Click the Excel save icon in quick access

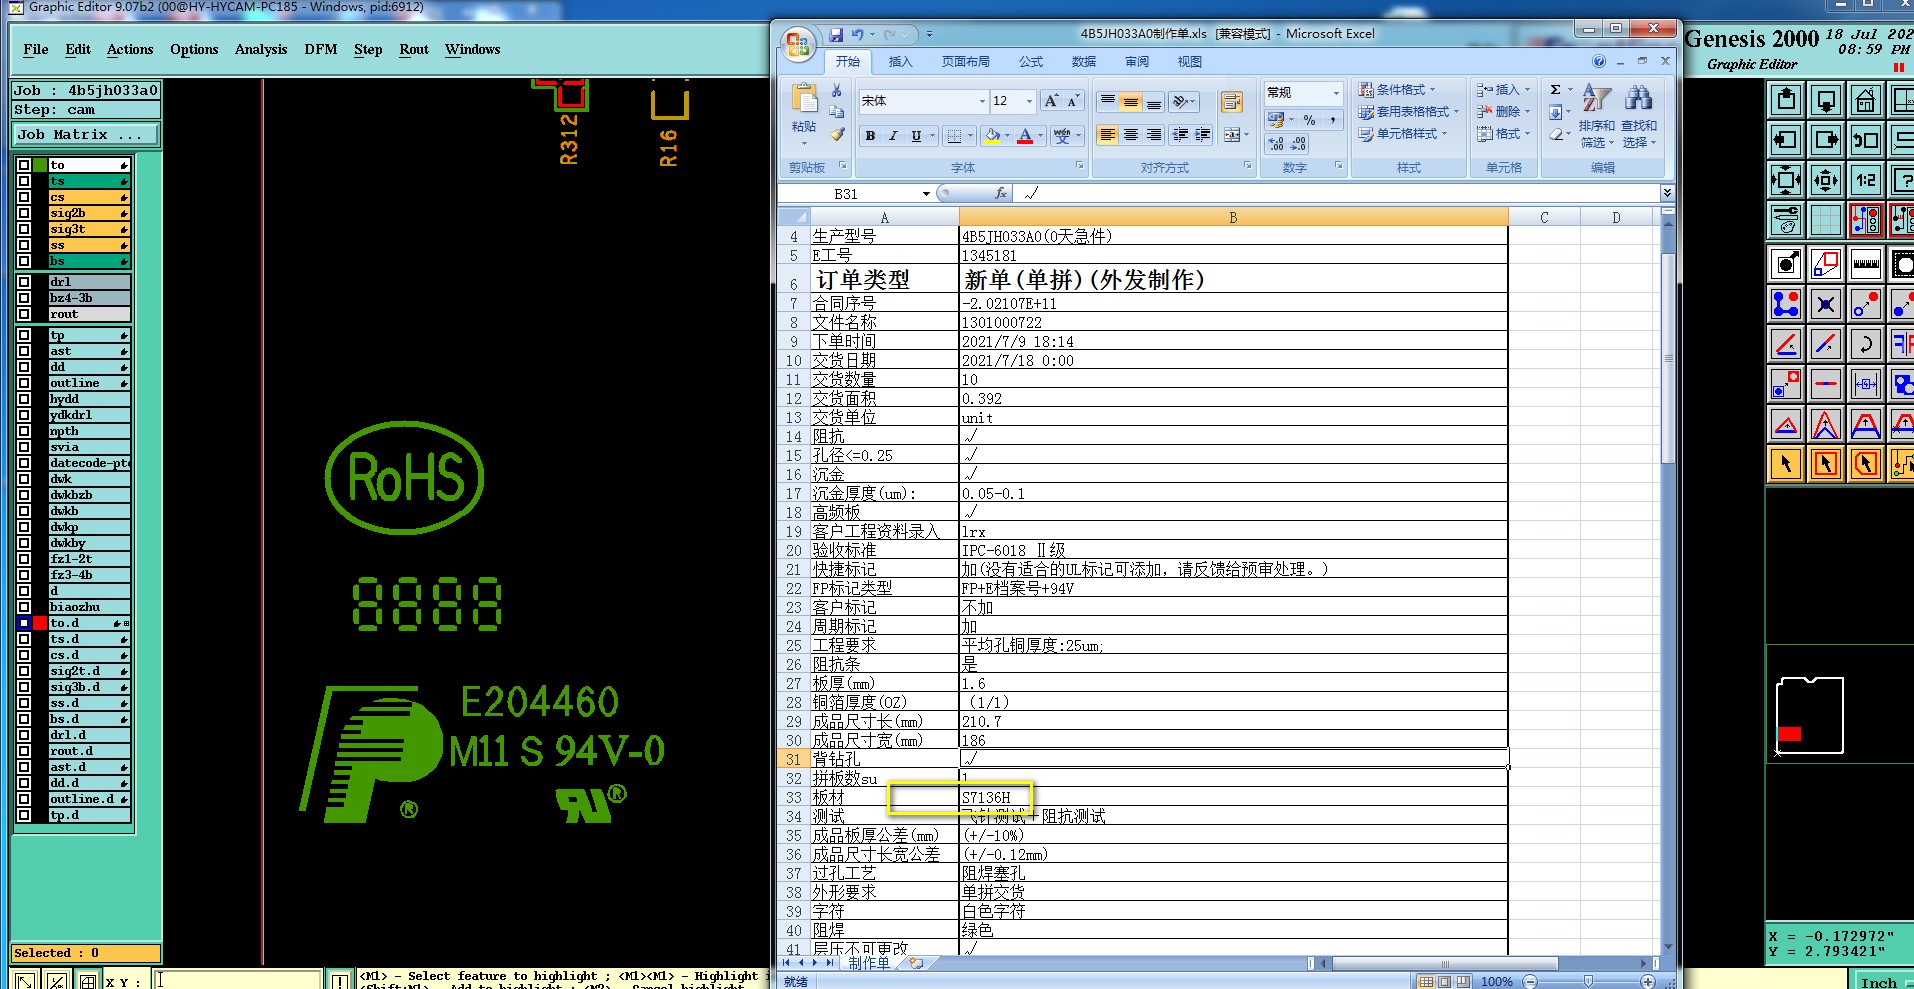pos(836,34)
